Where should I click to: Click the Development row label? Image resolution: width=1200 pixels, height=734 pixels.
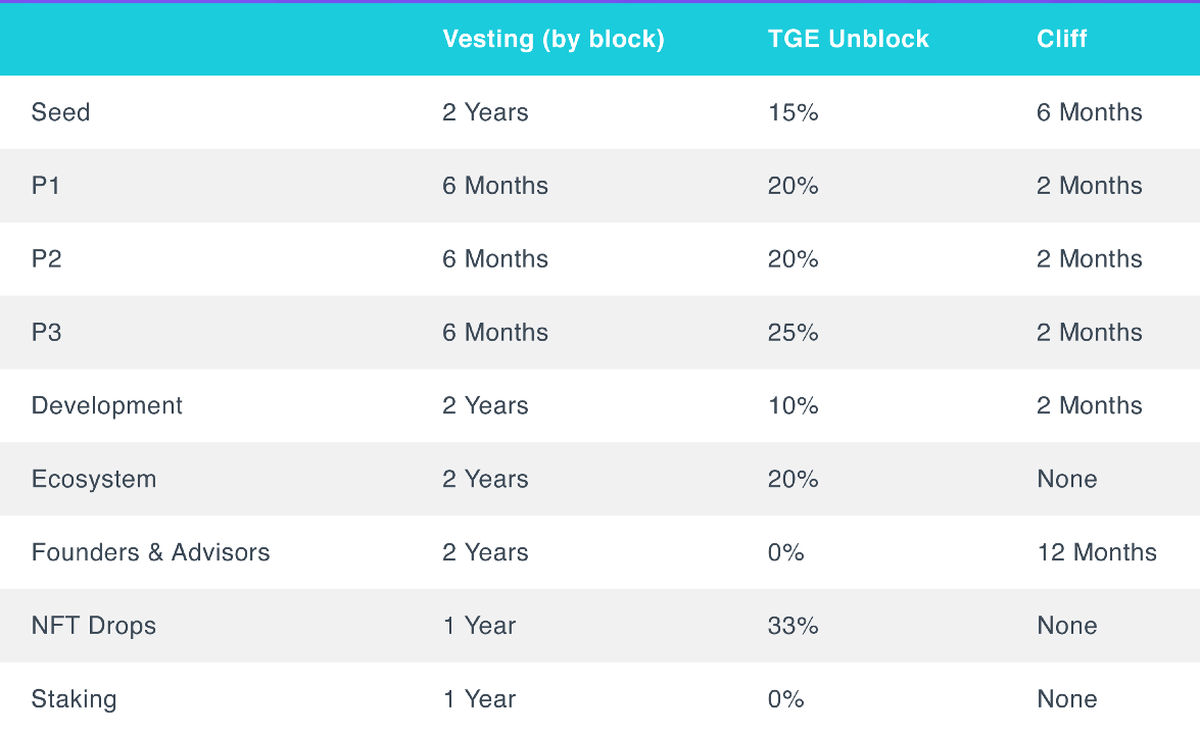point(107,405)
